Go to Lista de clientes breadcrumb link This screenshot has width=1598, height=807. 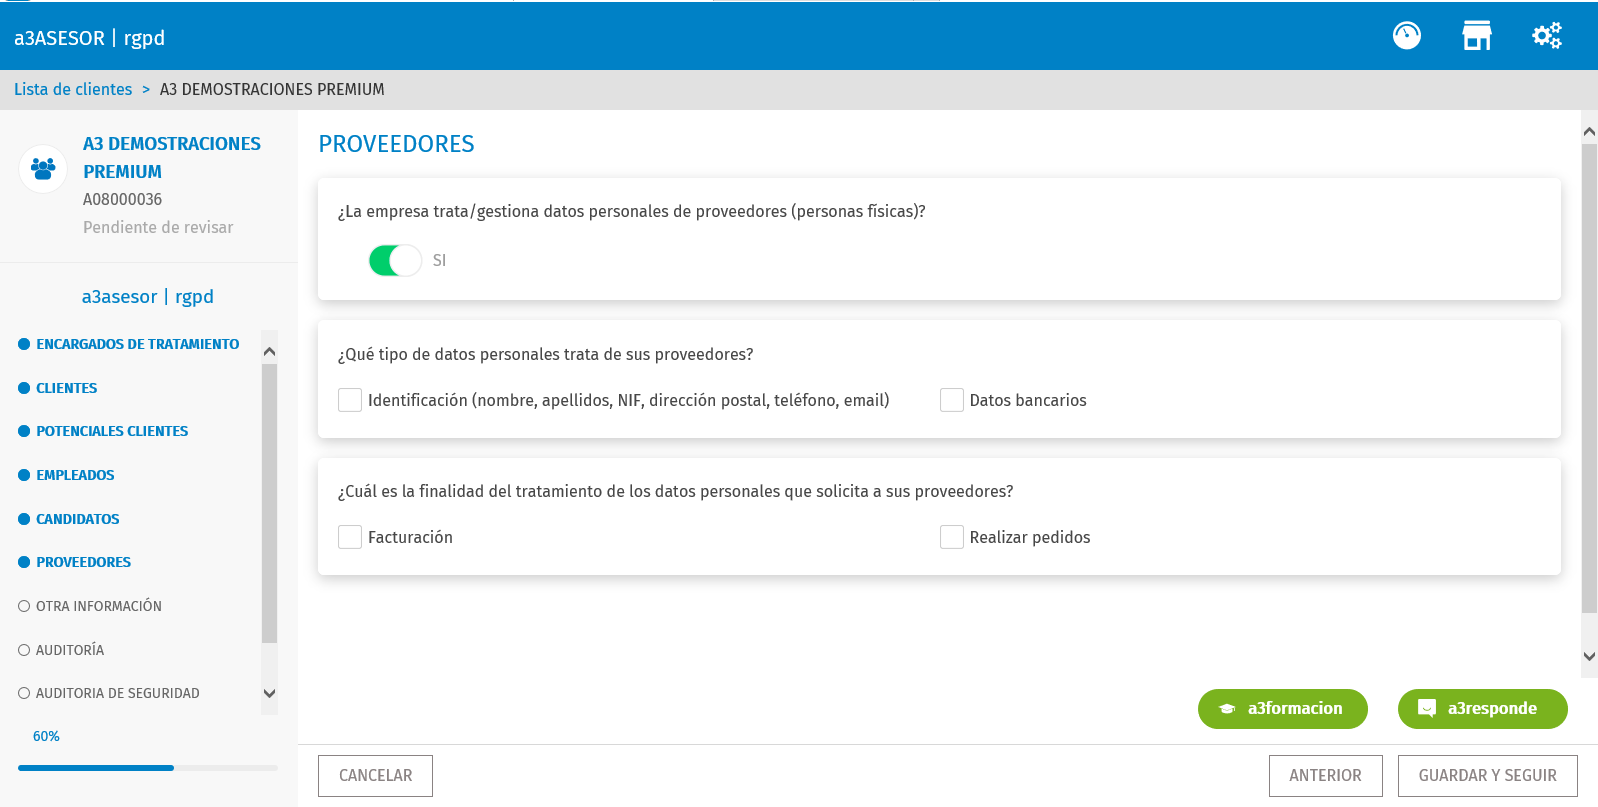coord(73,89)
